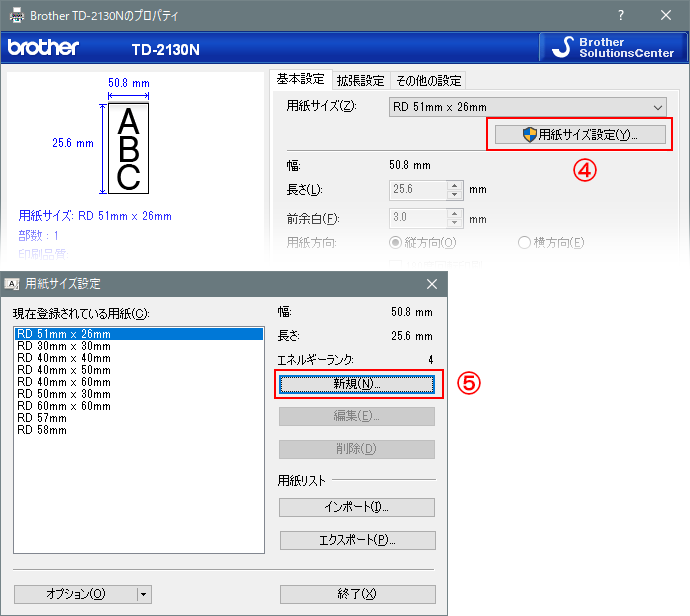Click the ABC label preview image
690x616 pixels.
[x=128, y=149]
